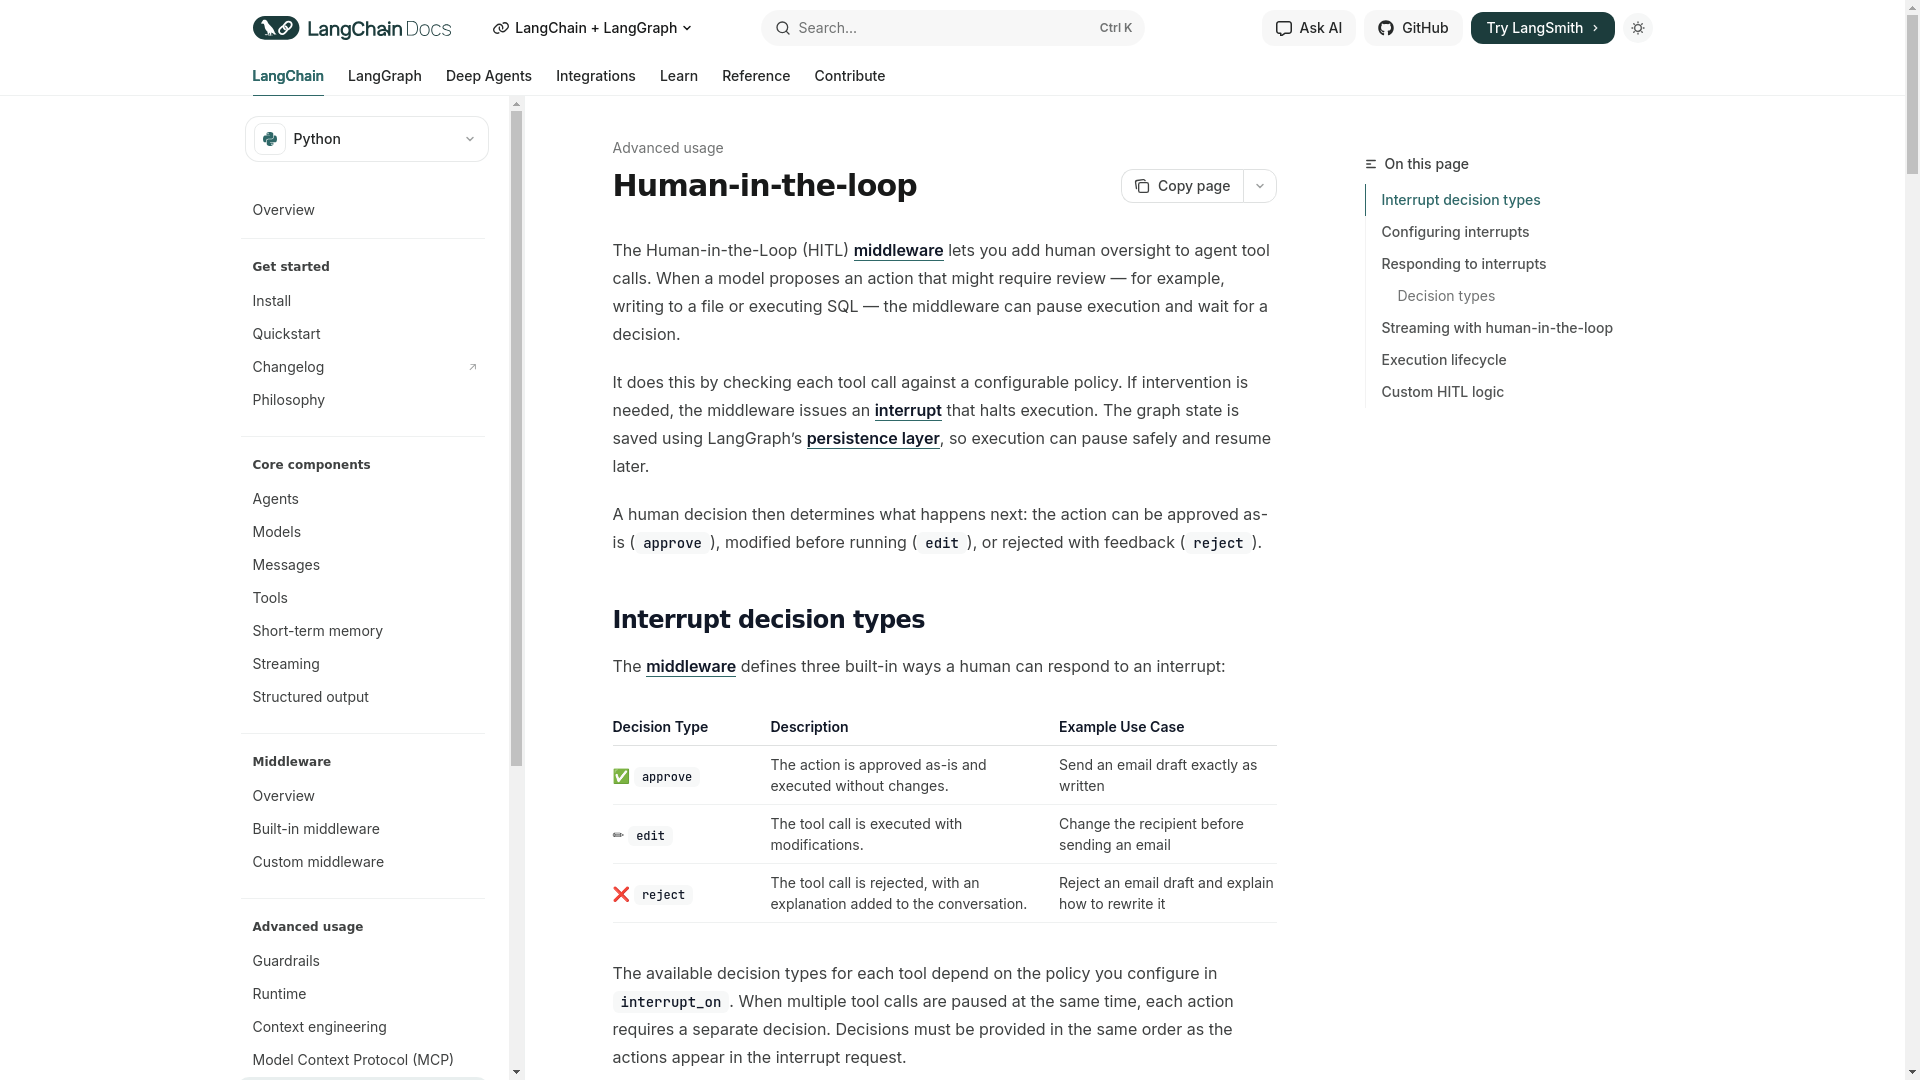This screenshot has height=1080, width=1920.
Task: Open Context engineering in sidebar
Action: click(363, 1027)
